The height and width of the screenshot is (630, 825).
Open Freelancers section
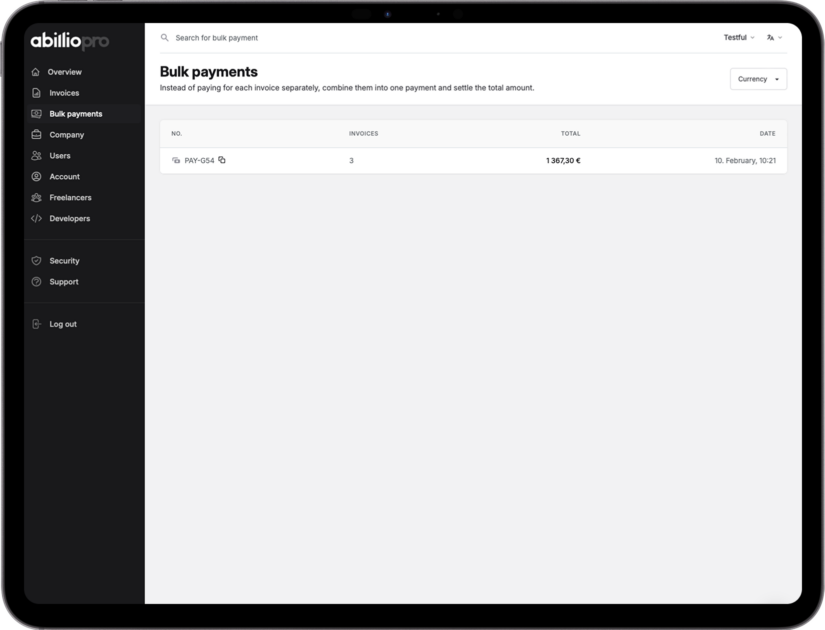(x=71, y=198)
